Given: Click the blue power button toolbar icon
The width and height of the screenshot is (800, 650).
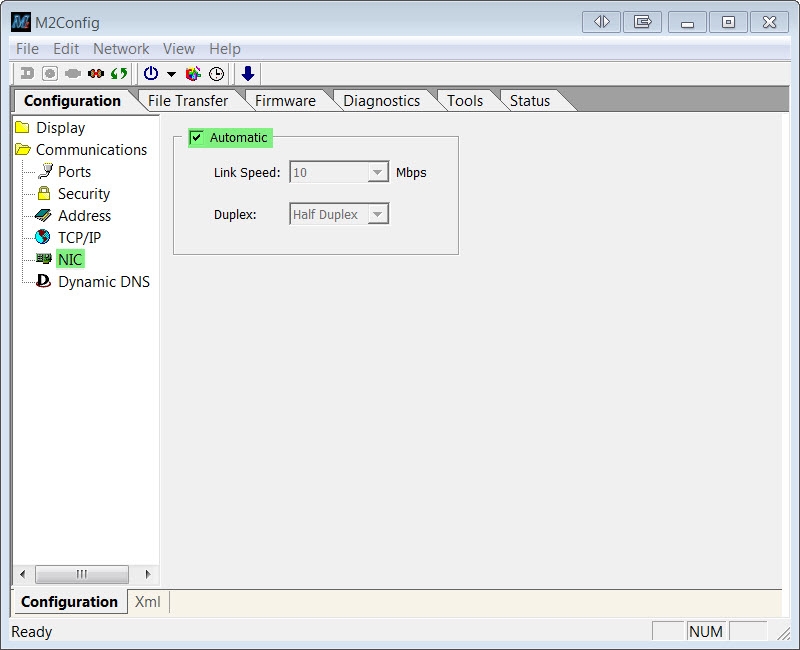Looking at the screenshot, I should (151, 73).
